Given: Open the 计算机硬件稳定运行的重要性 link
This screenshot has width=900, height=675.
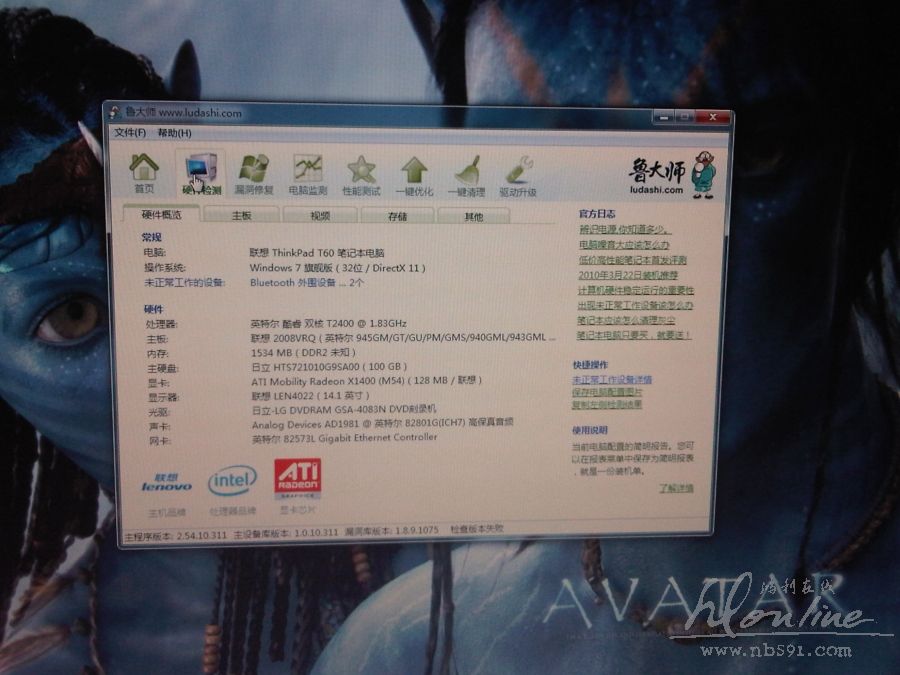Looking at the screenshot, I should (x=635, y=290).
